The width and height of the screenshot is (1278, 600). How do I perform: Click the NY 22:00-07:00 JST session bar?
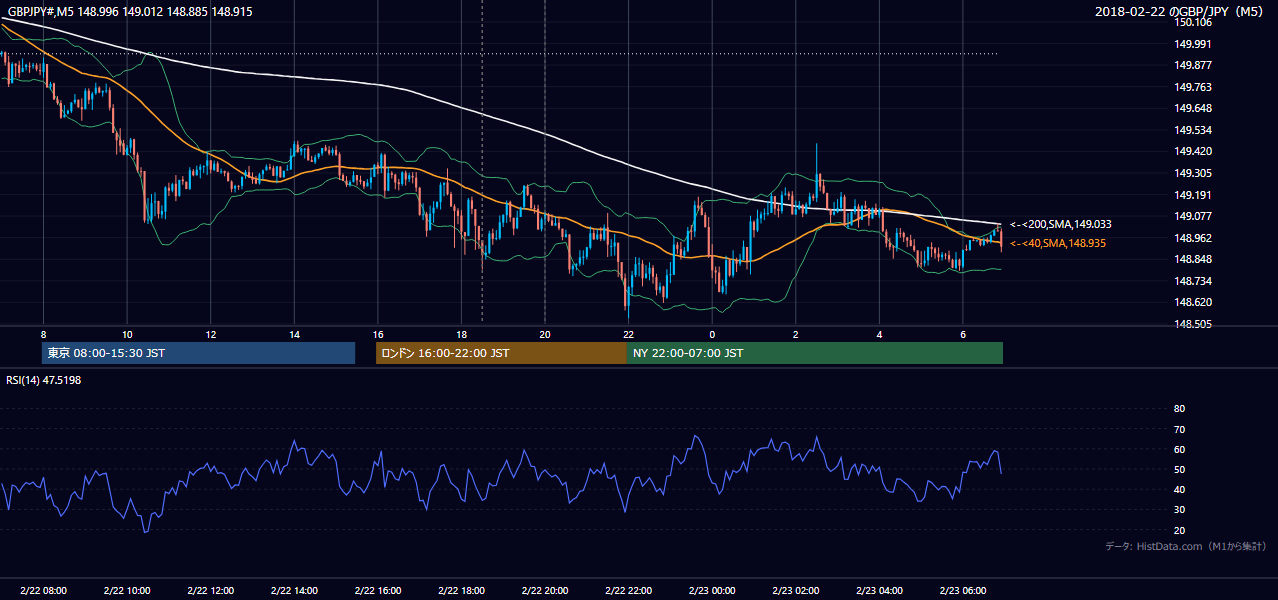815,353
